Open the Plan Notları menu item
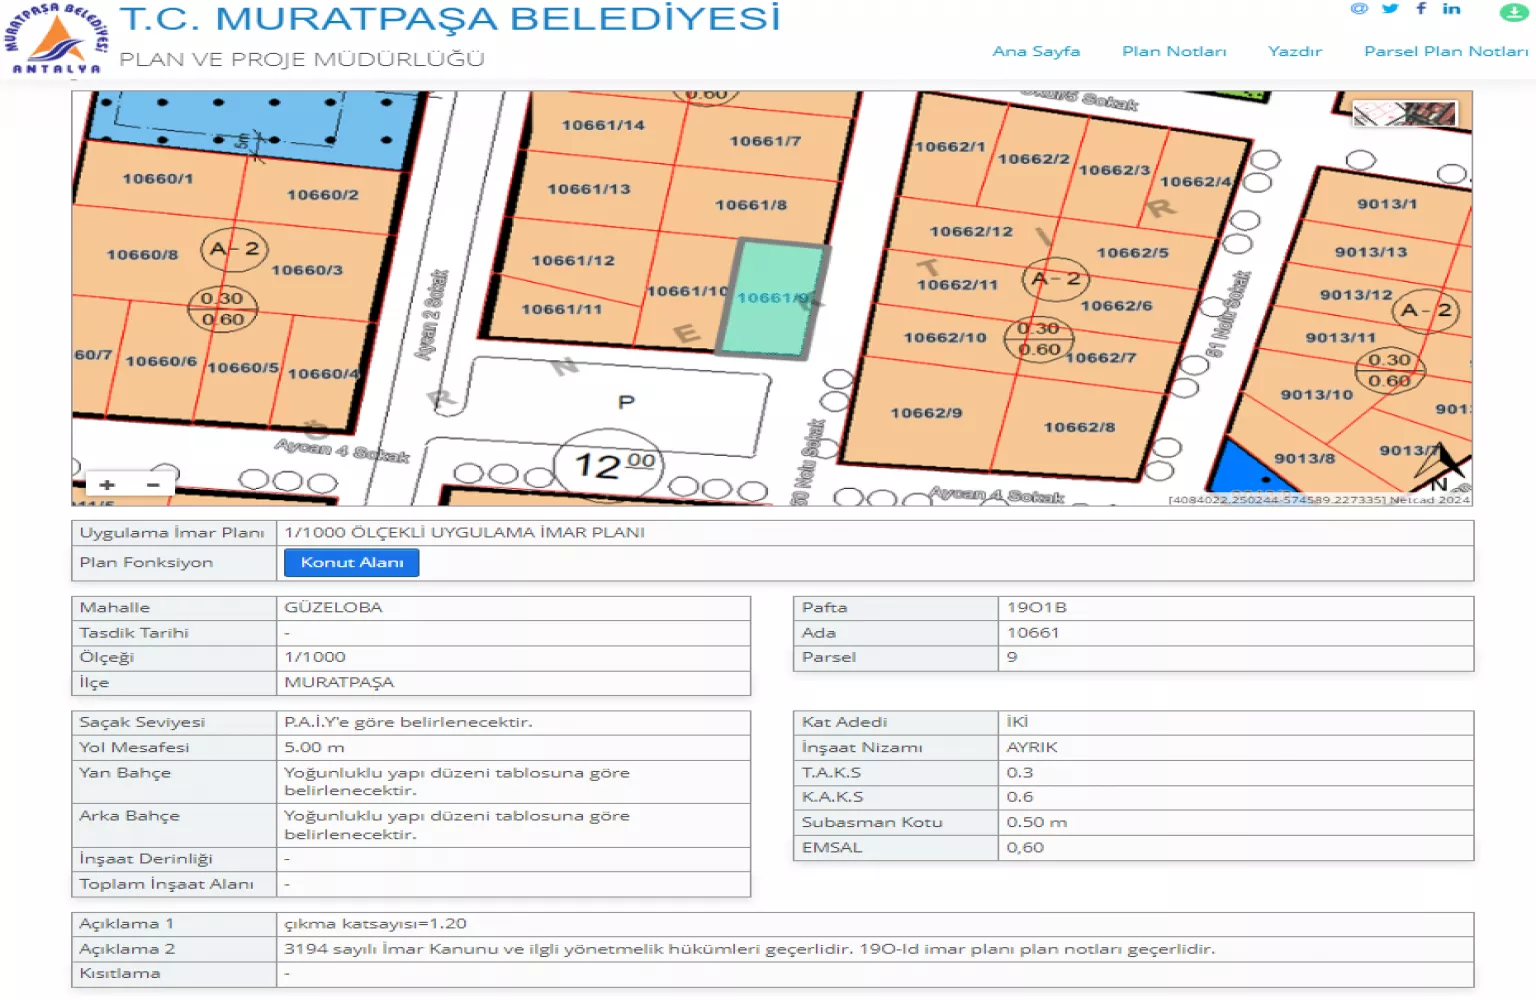 pos(1173,51)
